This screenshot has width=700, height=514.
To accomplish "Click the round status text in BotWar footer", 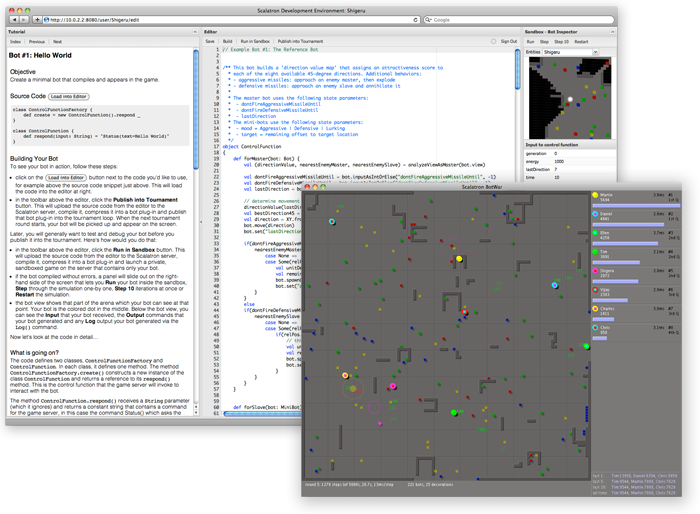I will pos(349,485).
